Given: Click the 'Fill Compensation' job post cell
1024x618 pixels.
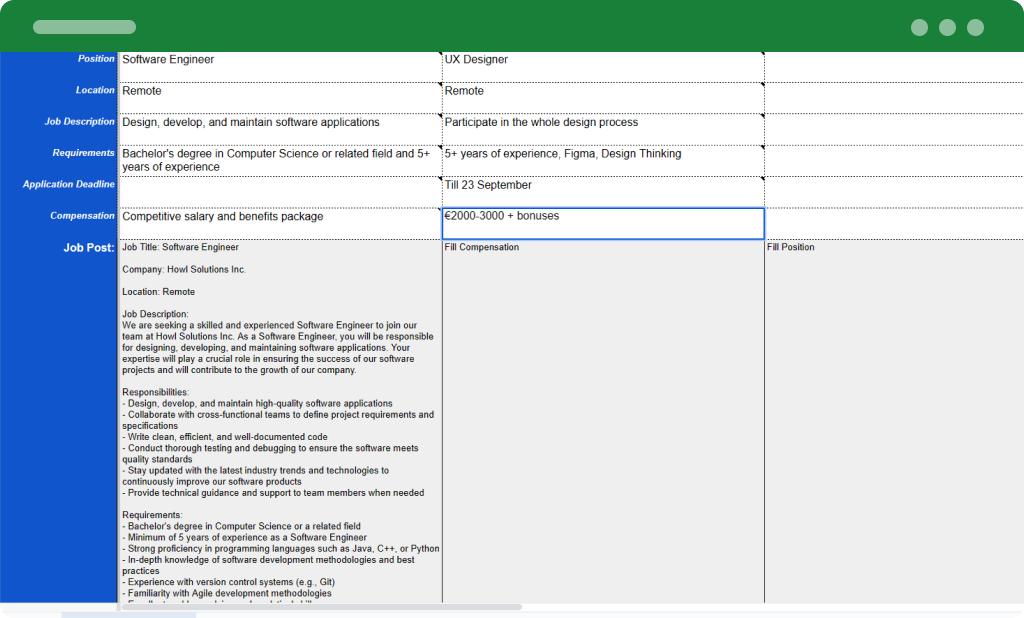Looking at the screenshot, I should tap(603, 421).
